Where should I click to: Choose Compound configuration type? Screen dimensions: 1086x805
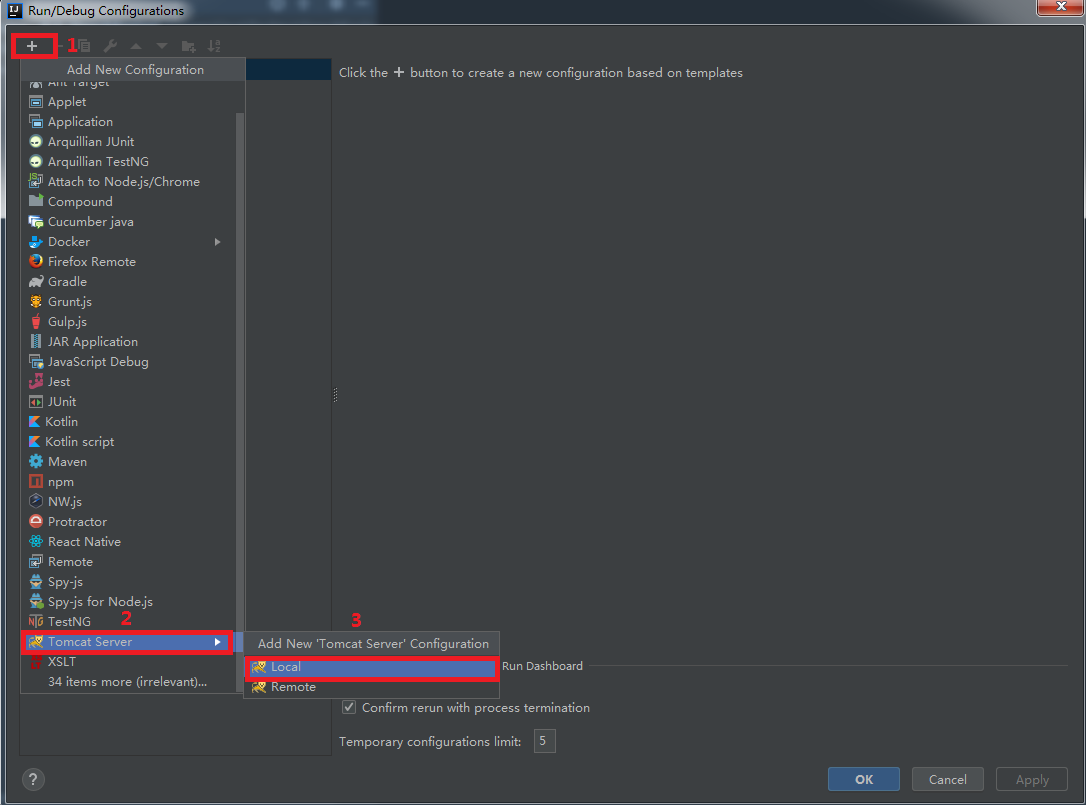click(128, 202)
